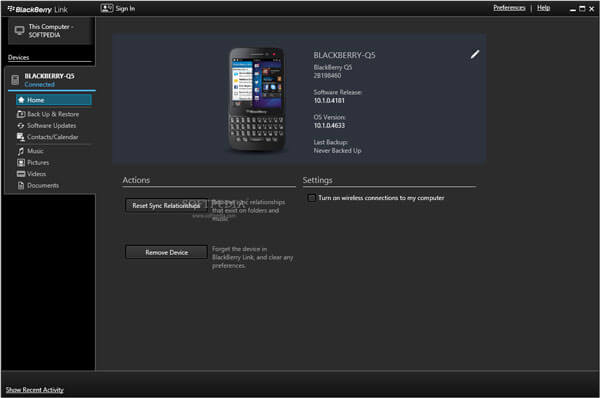Click the pencil edit device name icon

474,54
